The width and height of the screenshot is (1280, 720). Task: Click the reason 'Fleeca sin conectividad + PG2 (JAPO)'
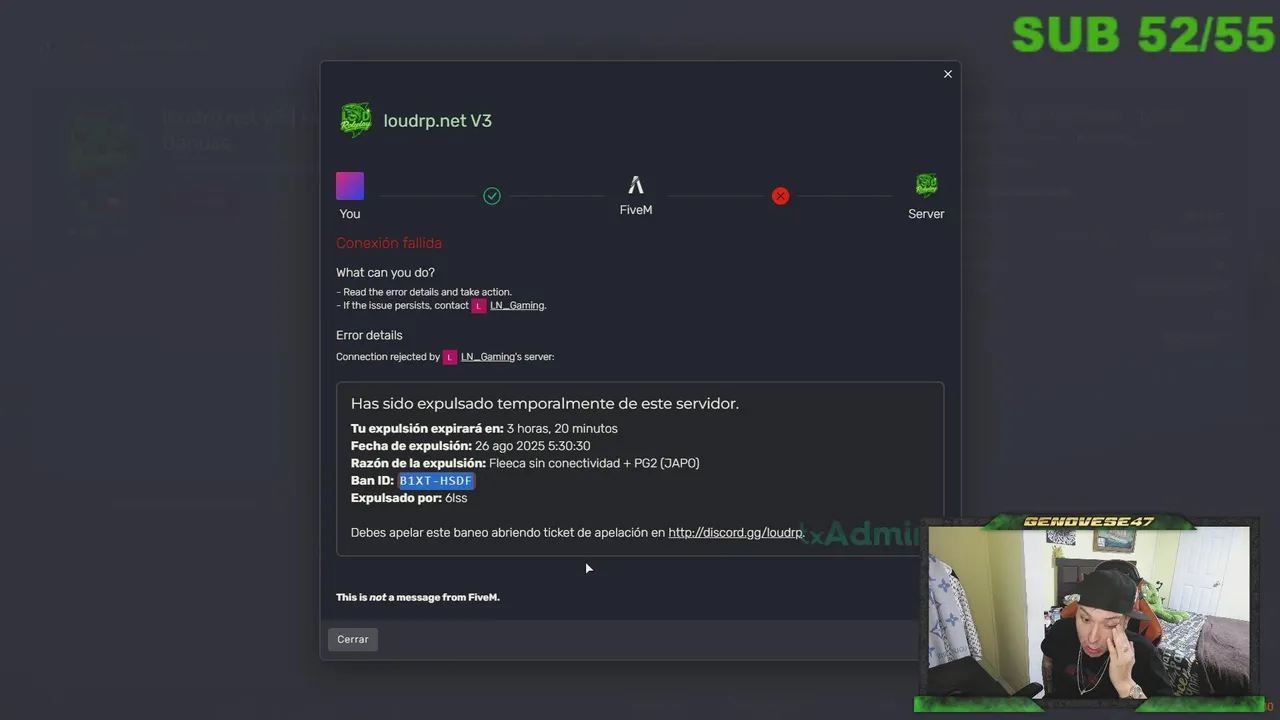click(594, 463)
